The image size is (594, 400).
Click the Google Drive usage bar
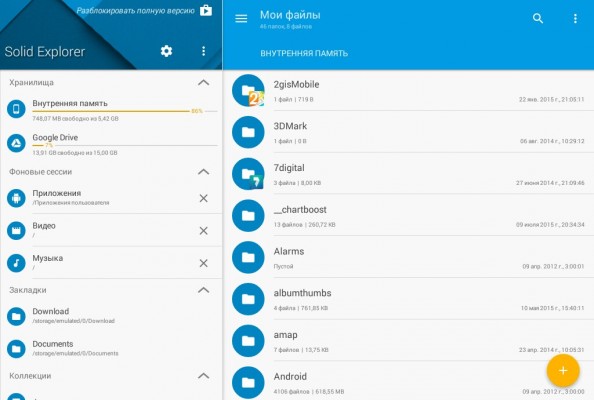125,145
